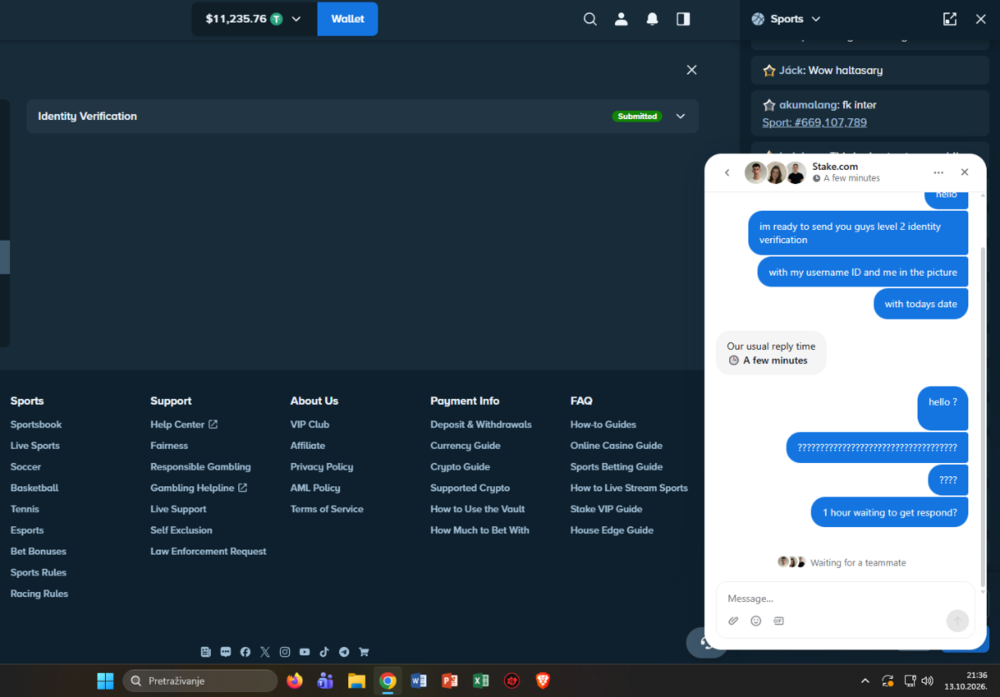Open the Deposit & Withdrawals footer link
This screenshot has width=1000, height=697.
click(x=481, y=424)
